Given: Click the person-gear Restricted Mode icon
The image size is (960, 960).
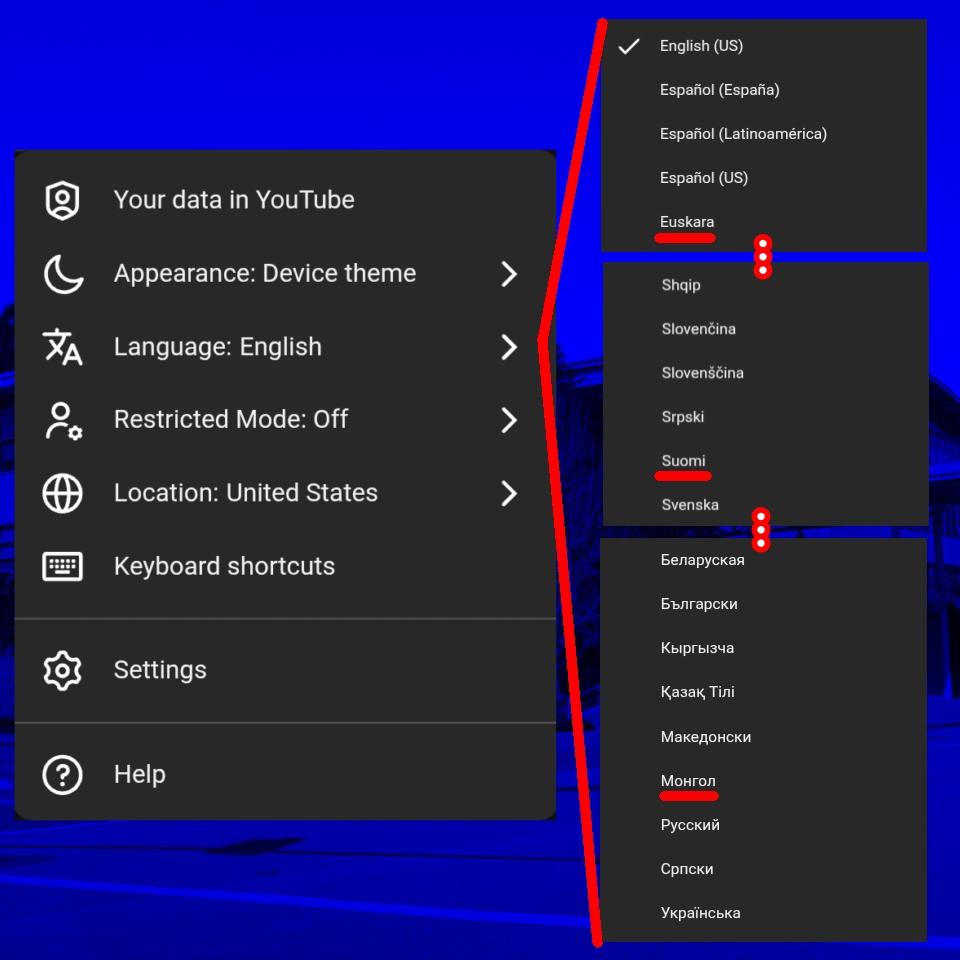Looking at the screenshot, I should (x=63, y=421).
